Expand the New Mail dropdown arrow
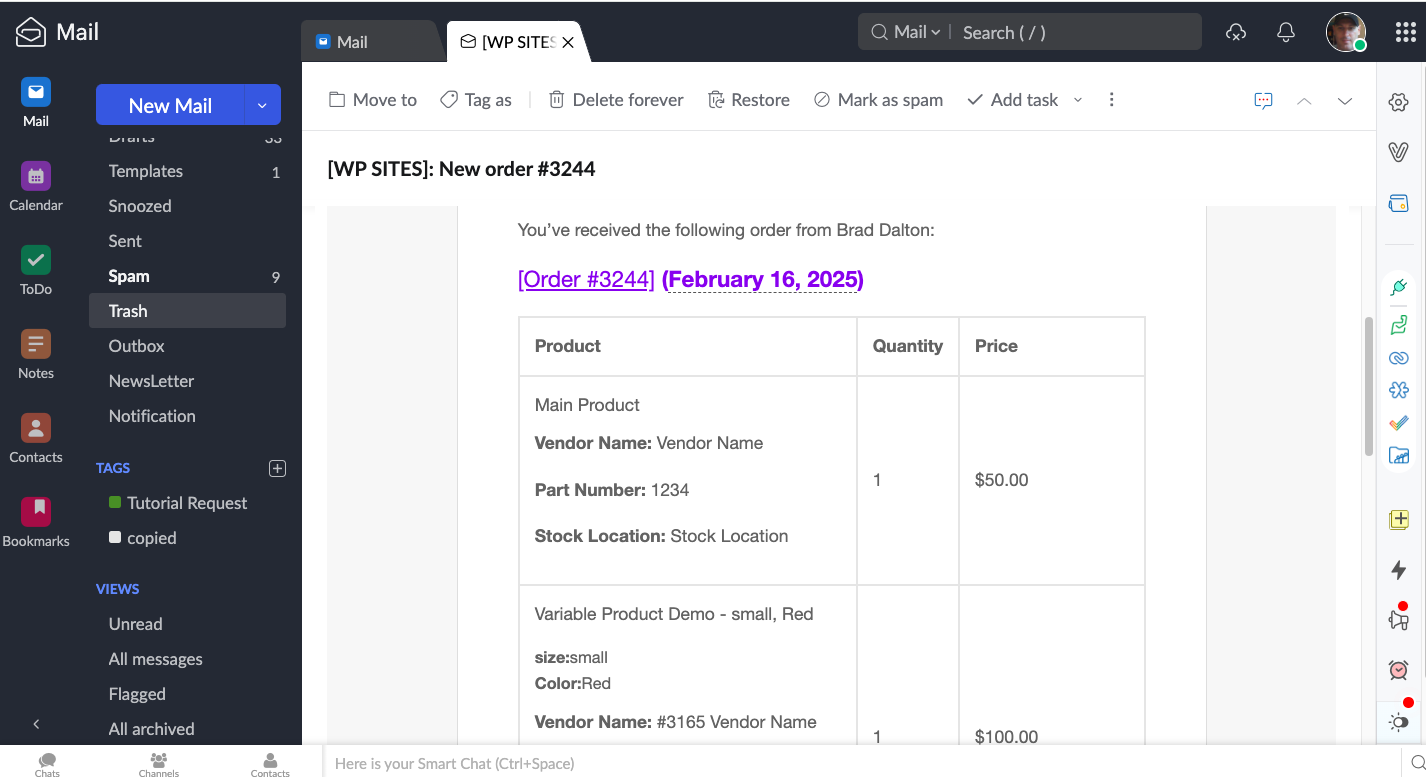This screenshot has width=1426, height=777. (x=262, y=105)
